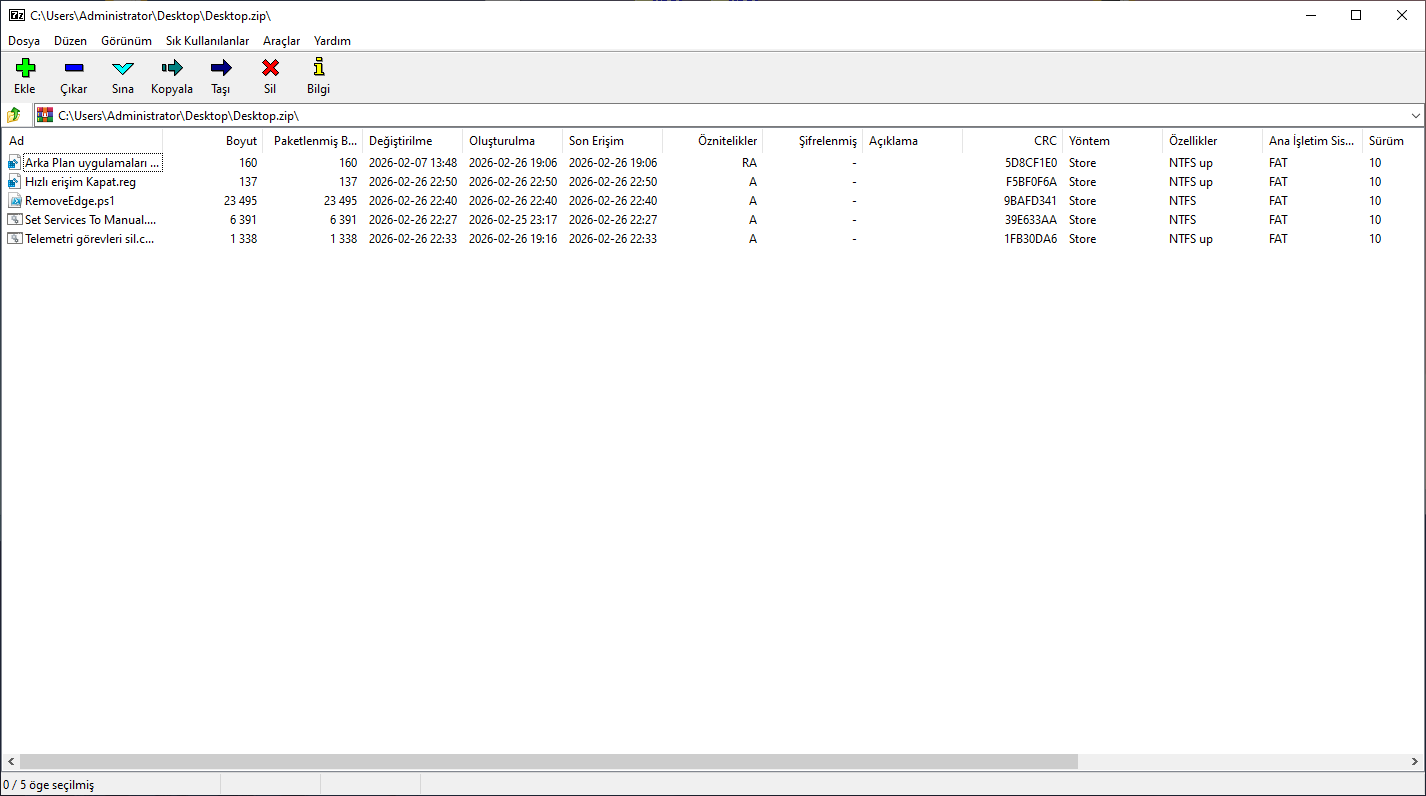Select the 'RemoveEdge.ps1' file name
1426x796 pixels.
click(70, 201)
